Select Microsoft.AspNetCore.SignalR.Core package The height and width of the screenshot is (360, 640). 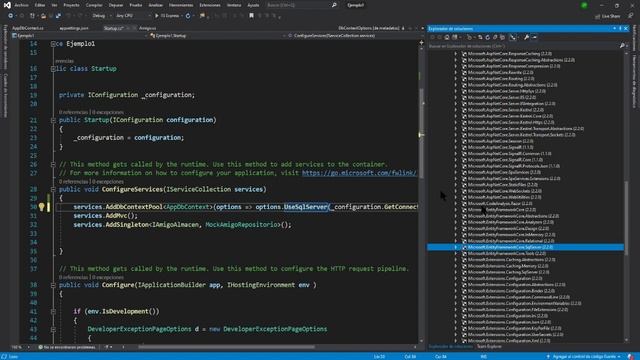[505, 160]
